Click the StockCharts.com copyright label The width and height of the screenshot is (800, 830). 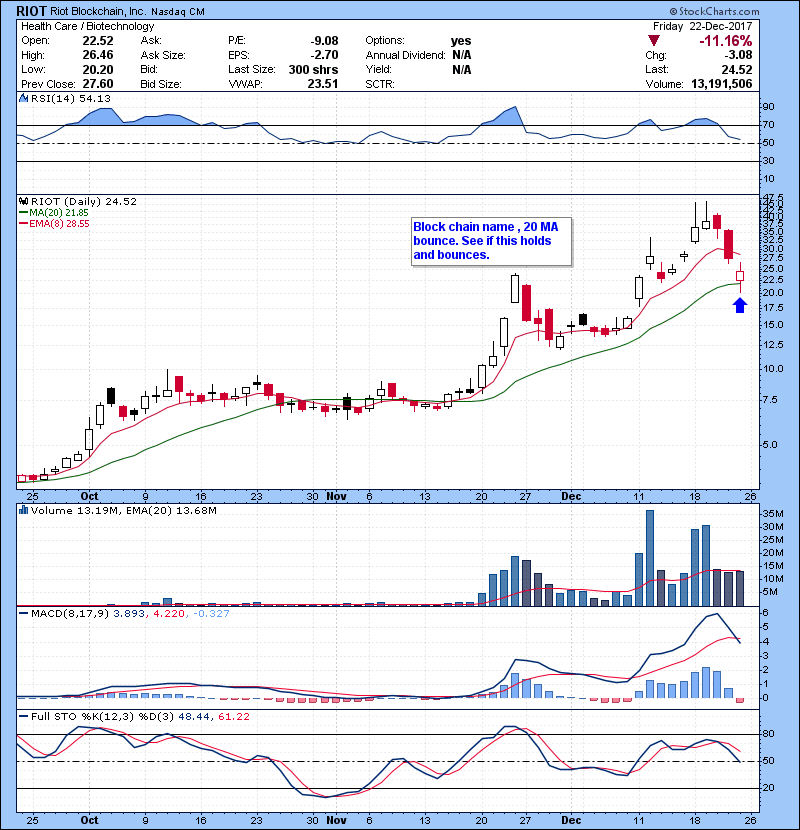tap(714, 11)
